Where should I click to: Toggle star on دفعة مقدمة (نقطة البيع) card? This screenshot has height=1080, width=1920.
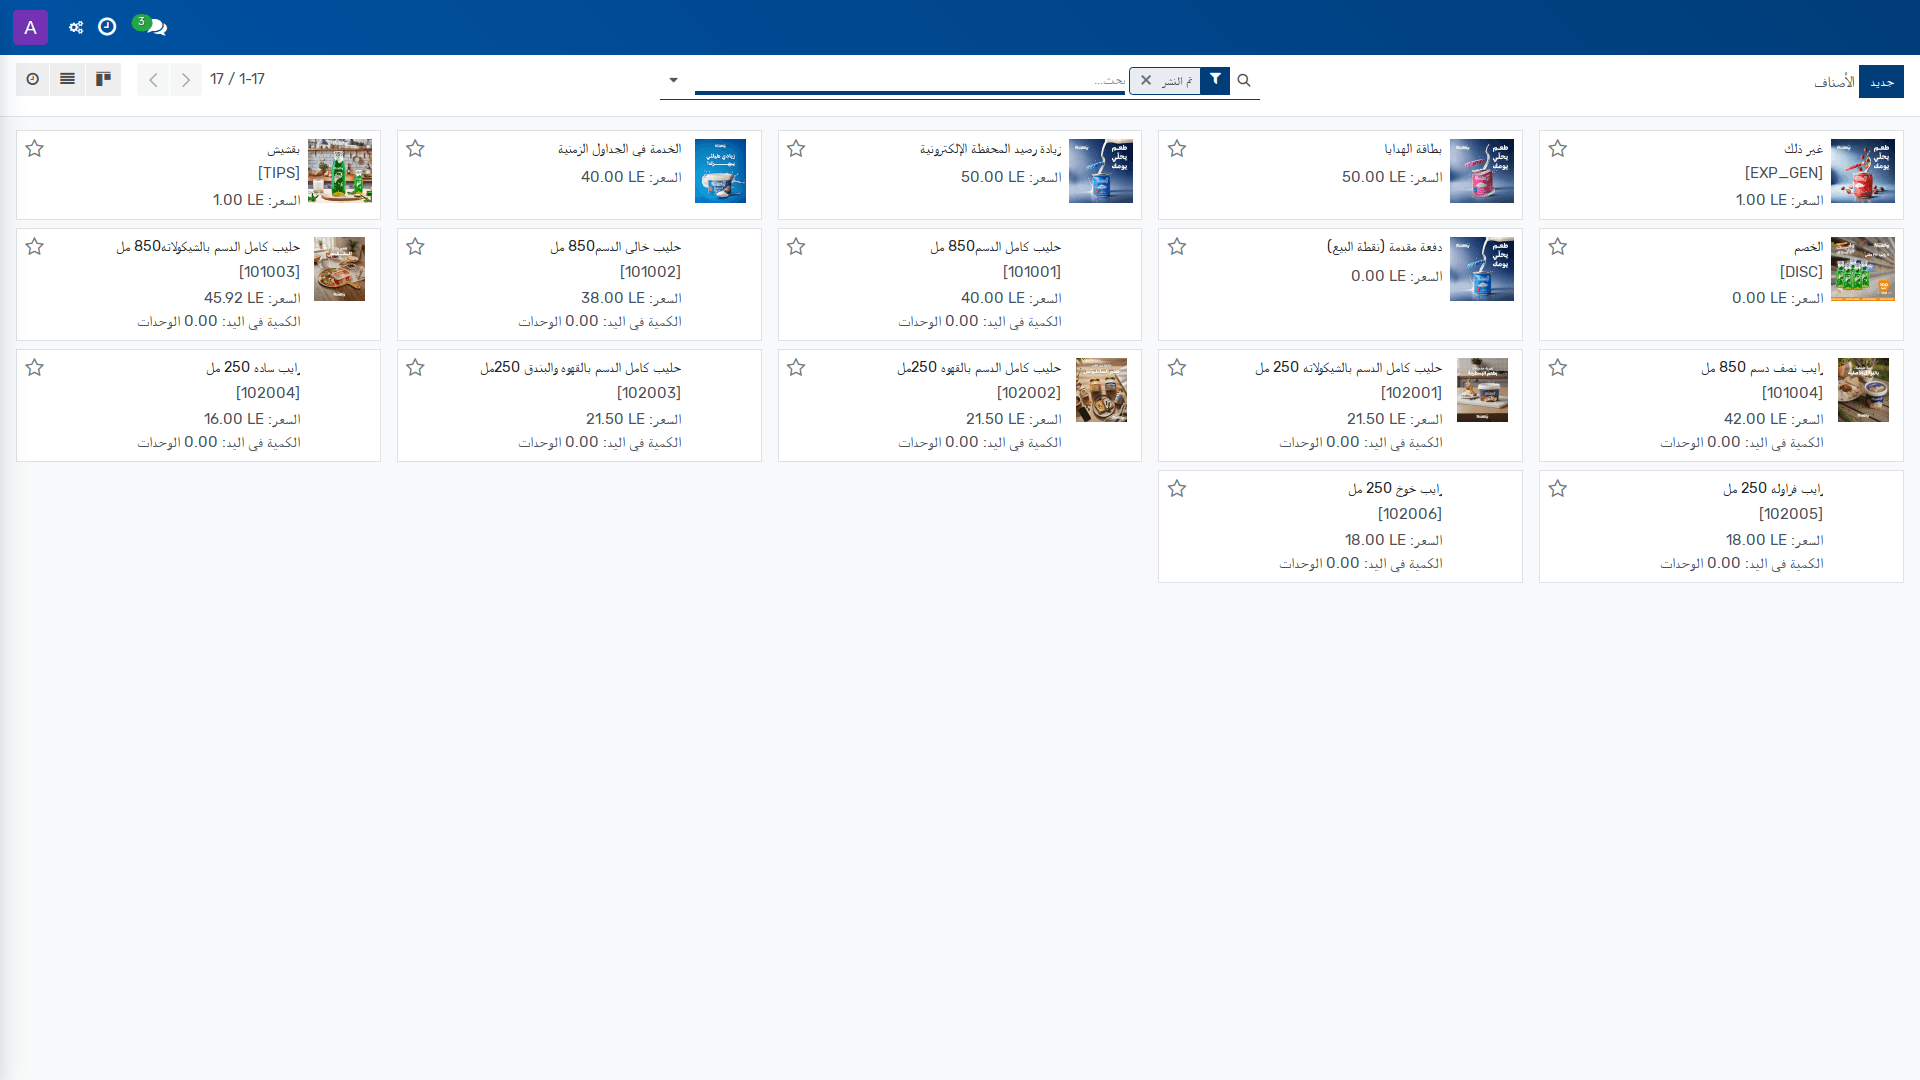coord(1177,247)
